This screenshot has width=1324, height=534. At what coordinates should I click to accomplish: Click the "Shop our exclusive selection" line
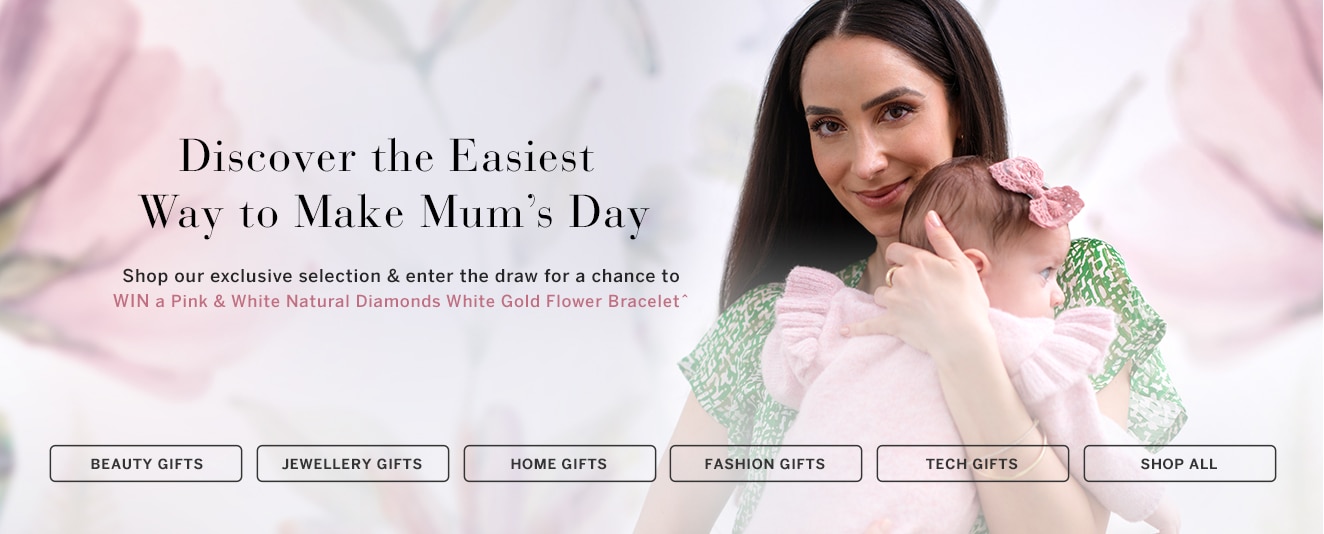click(x=401, y=276)
